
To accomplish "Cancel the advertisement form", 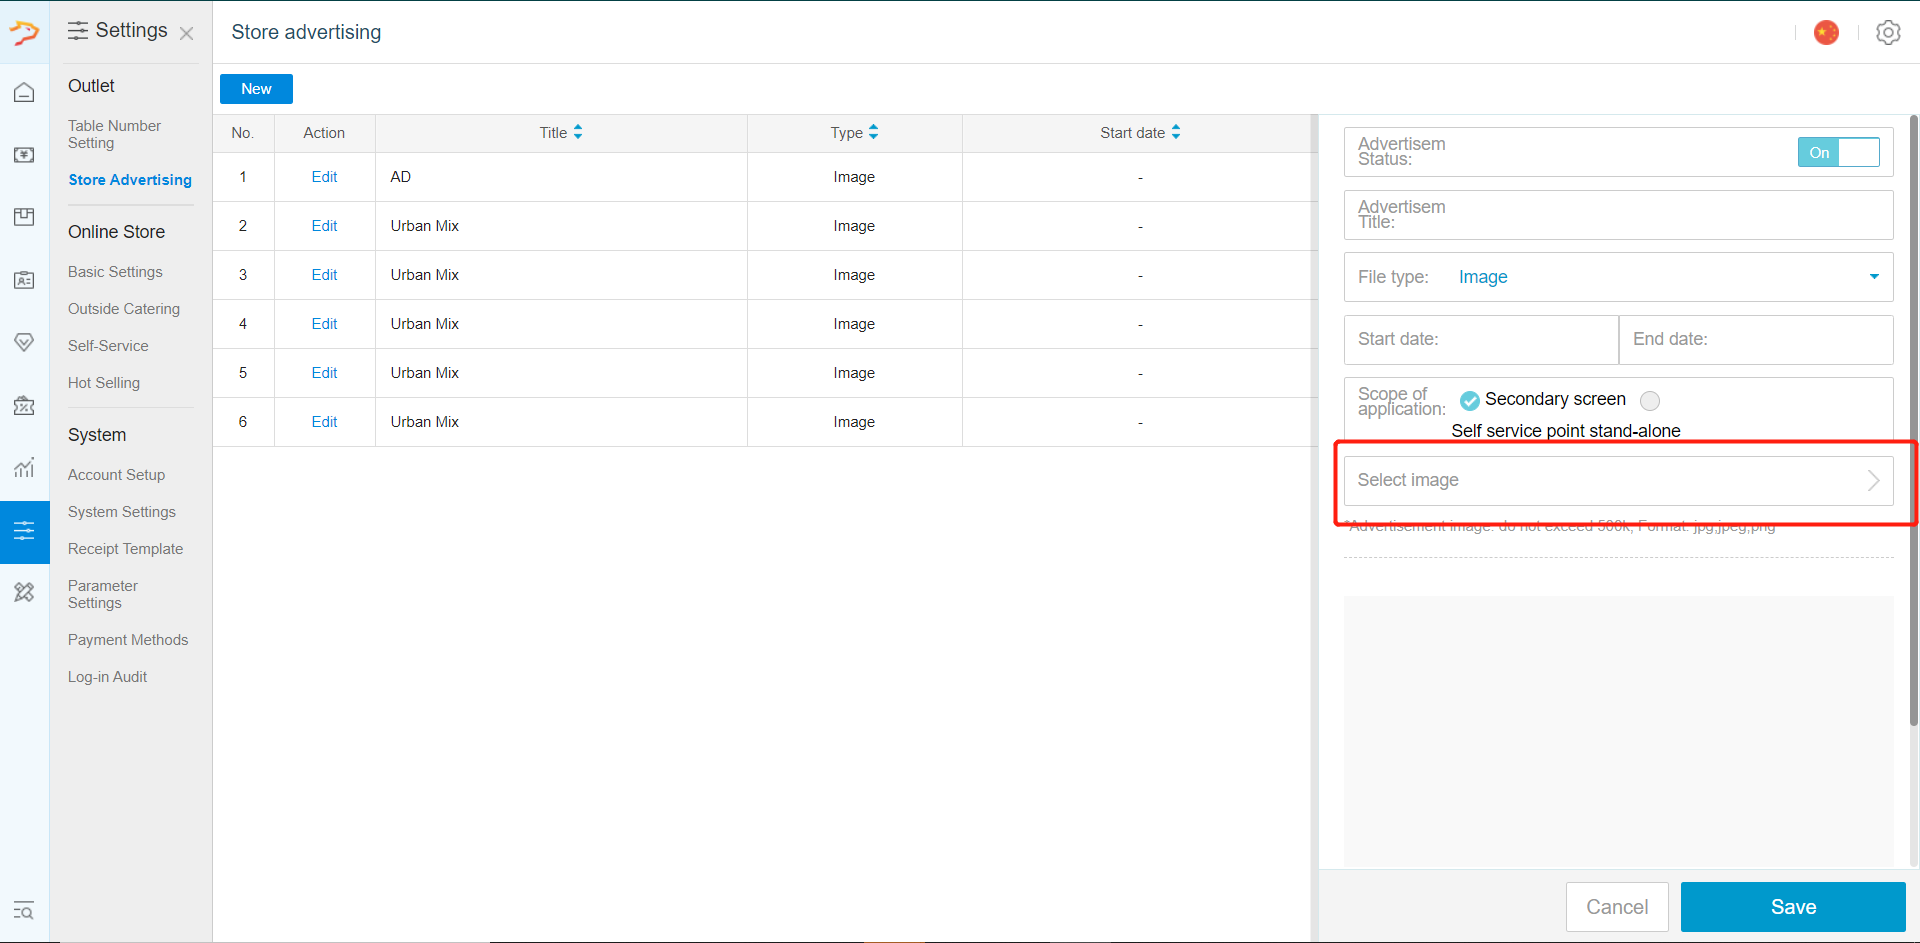I will [x=1617, y=907].
